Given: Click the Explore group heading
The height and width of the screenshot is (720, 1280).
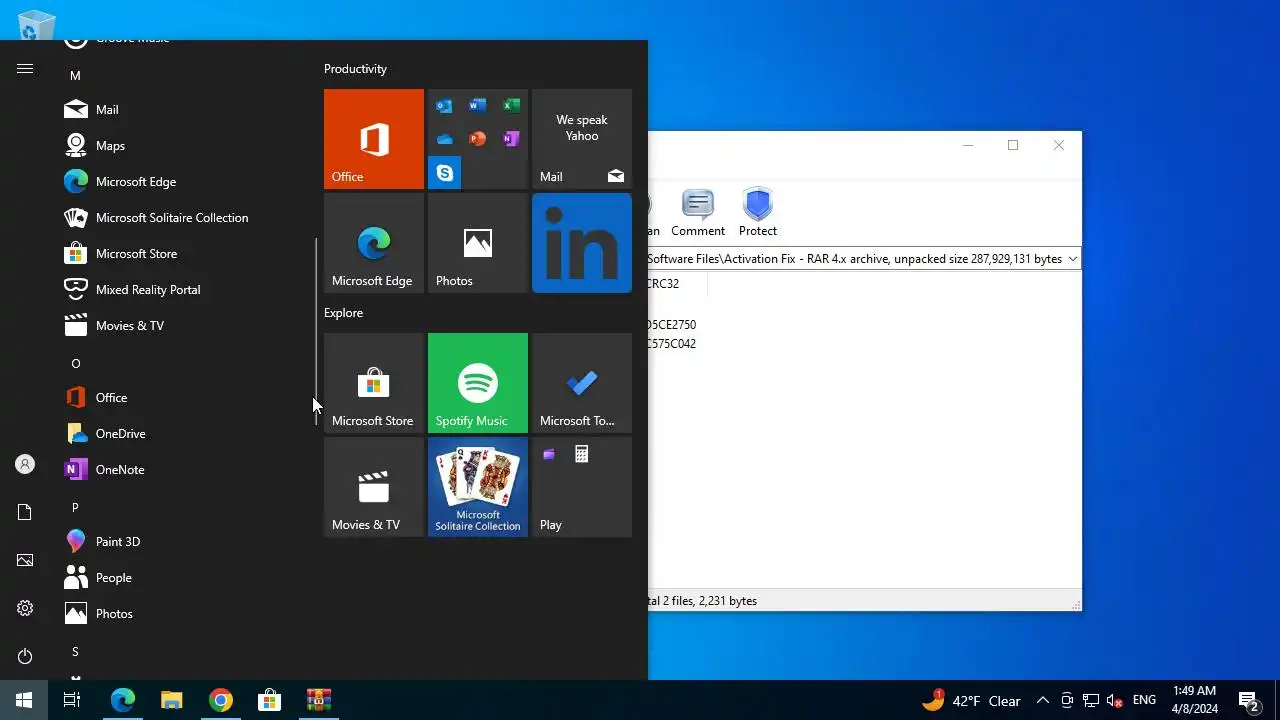Looking at the screenshot, I should 343,313.
